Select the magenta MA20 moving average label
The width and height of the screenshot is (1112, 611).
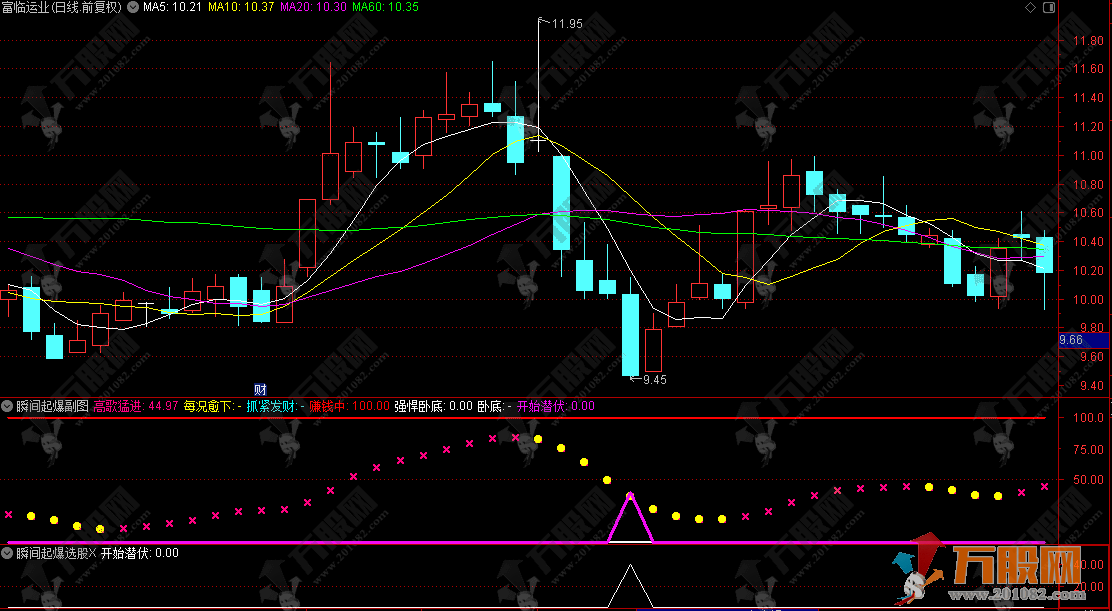pos(313,7)
